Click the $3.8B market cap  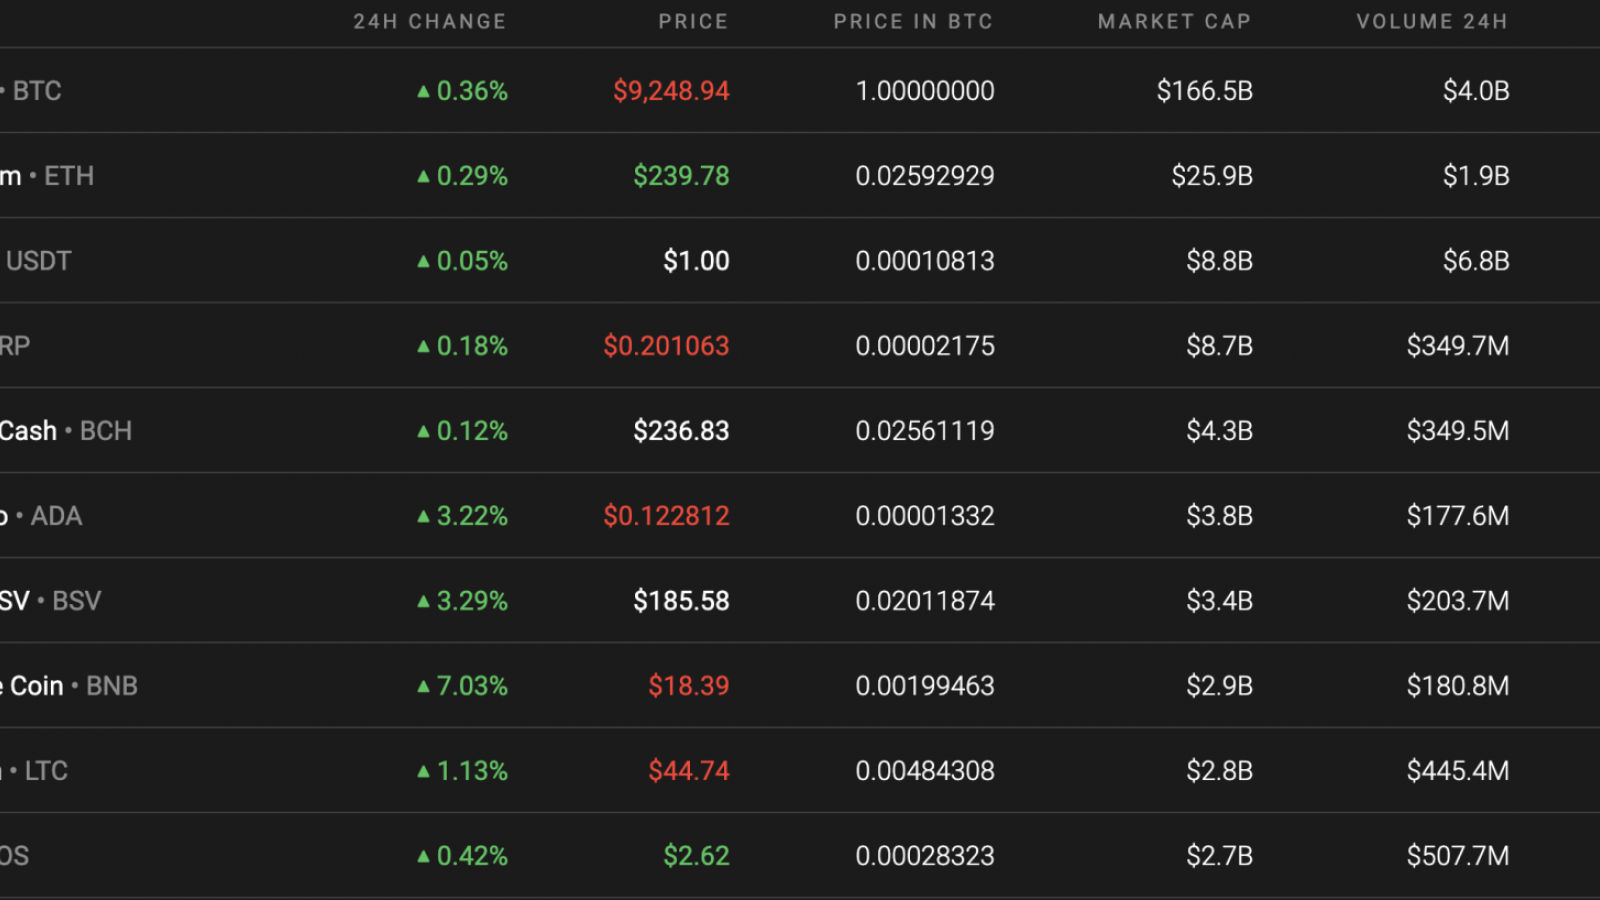(x=1219, y=516)
